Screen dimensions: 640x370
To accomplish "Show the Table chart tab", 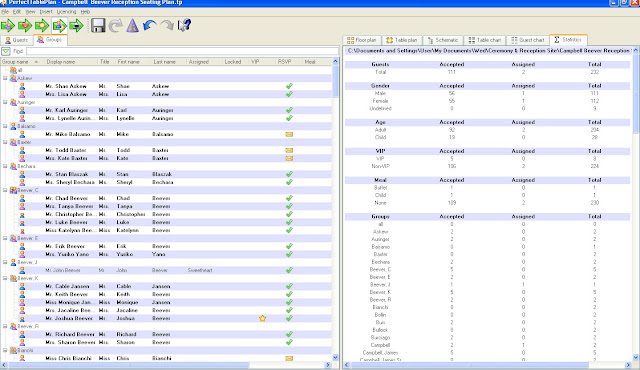I will [484, 40].
